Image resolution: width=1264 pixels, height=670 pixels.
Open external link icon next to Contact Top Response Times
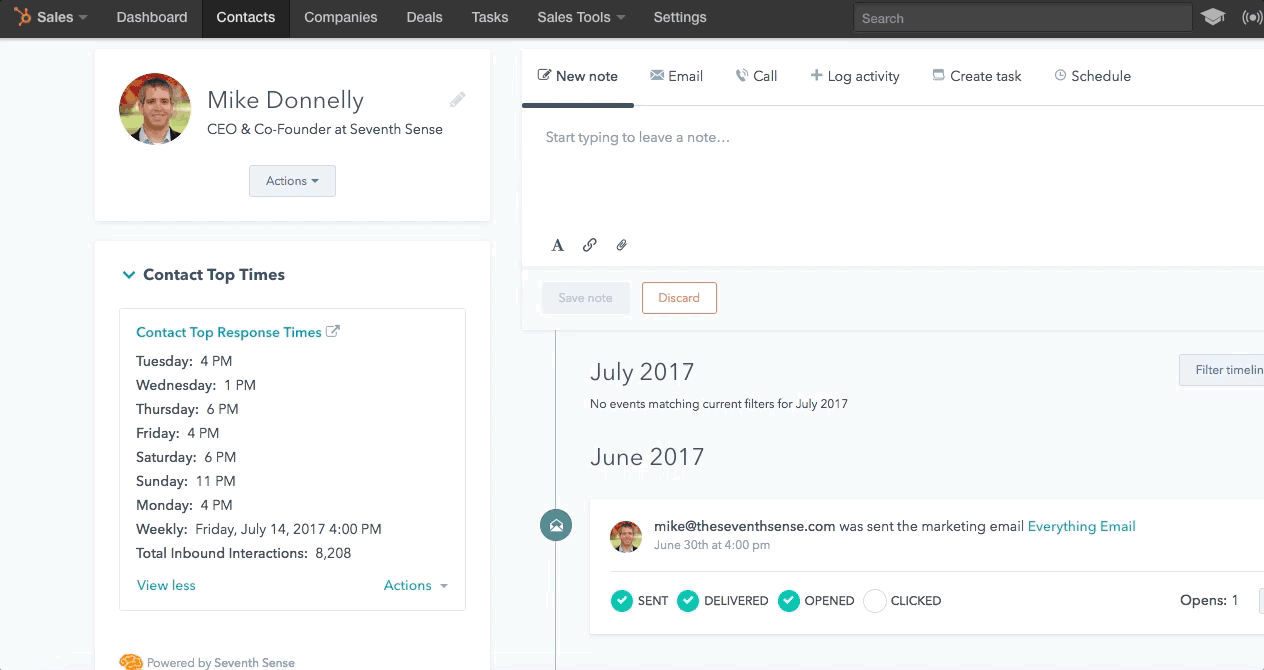tap(334, 332)
